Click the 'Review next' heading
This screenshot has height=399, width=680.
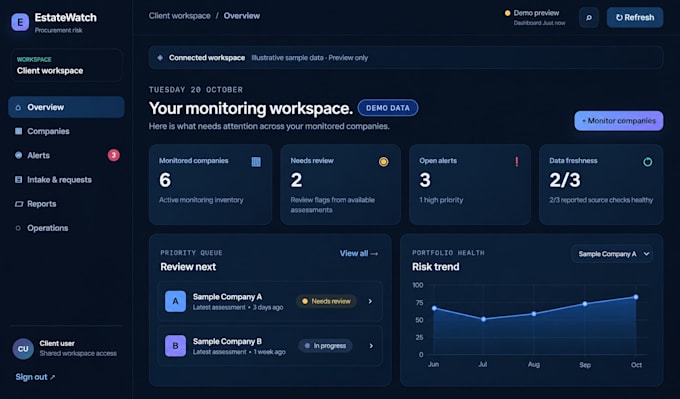click(188, 267)
